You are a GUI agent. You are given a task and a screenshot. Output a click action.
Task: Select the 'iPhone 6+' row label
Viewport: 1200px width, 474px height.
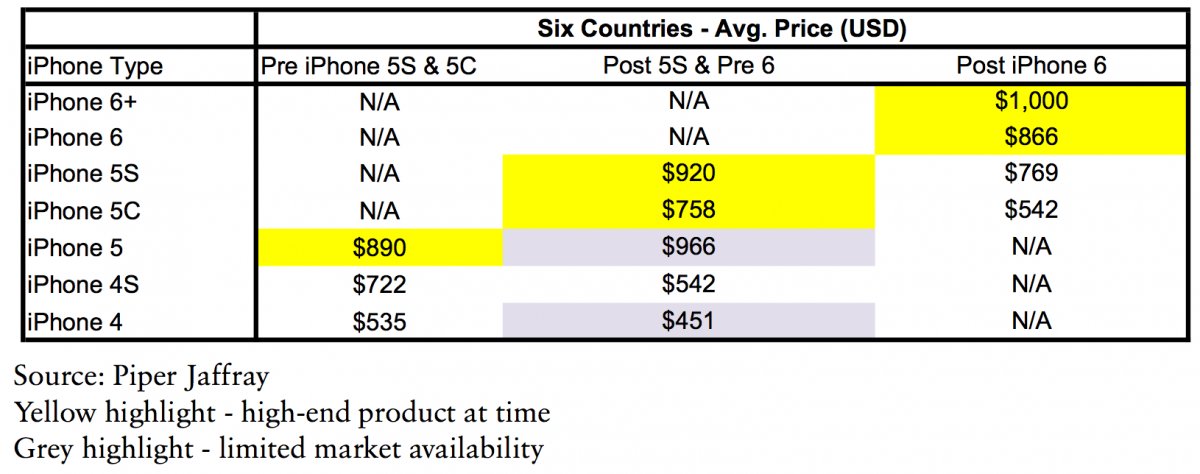[x=68, y=101]
